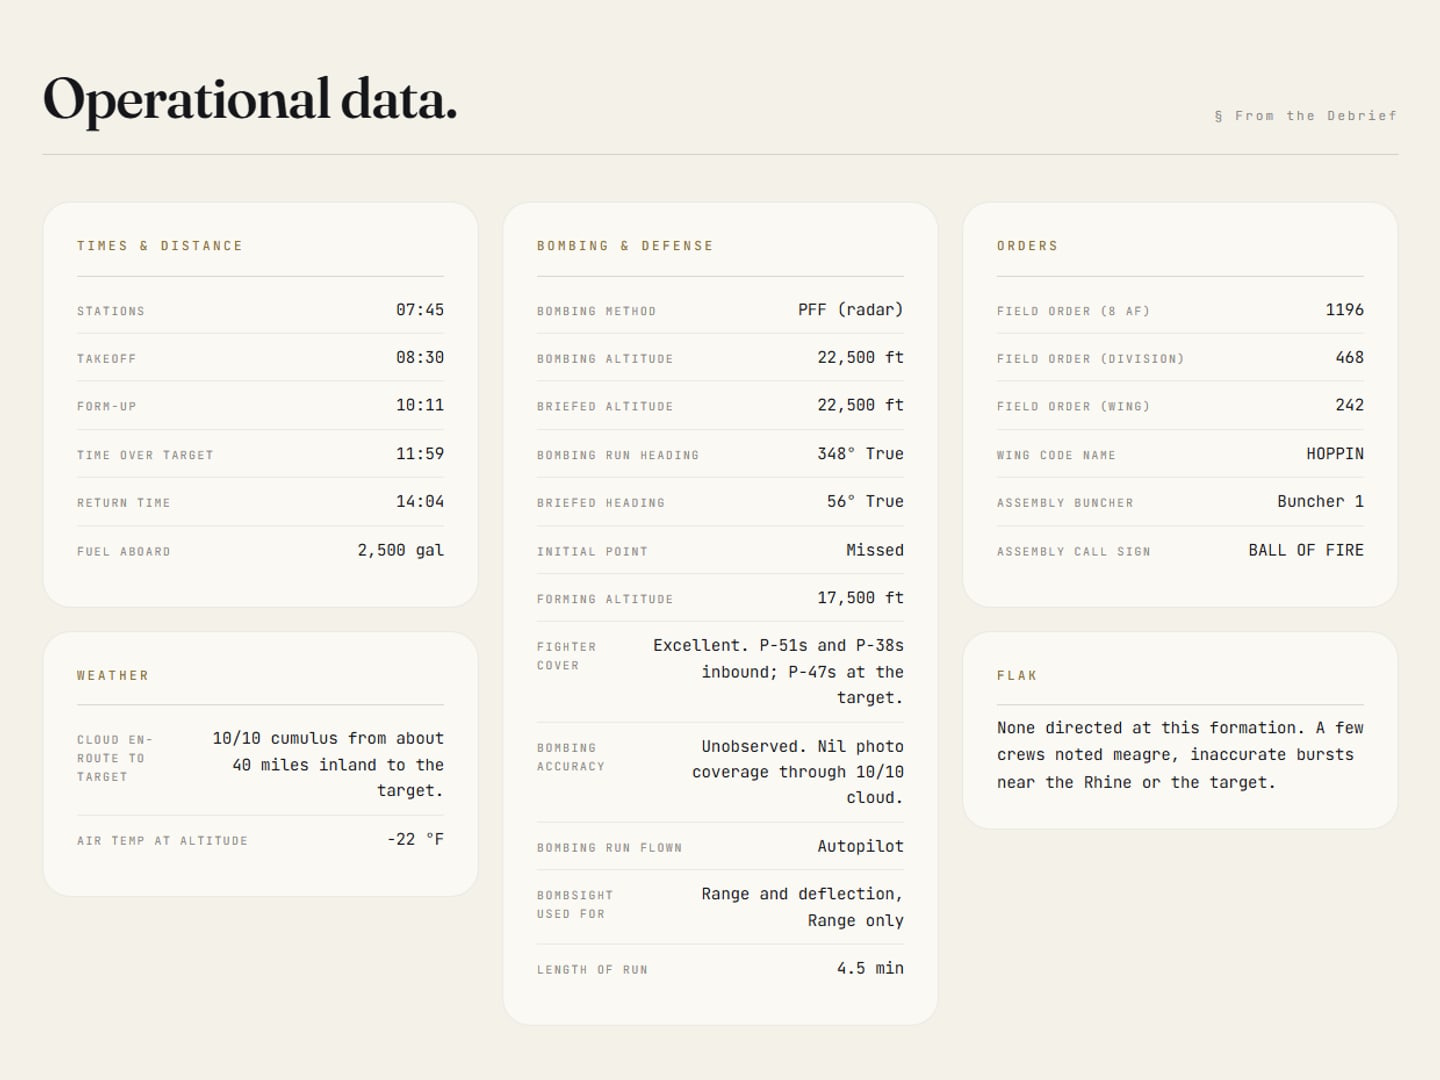1440x1080 pixels.
Task: Select the briefed heading 56° True
Action: pyautogui.click(x=865, y=502)
